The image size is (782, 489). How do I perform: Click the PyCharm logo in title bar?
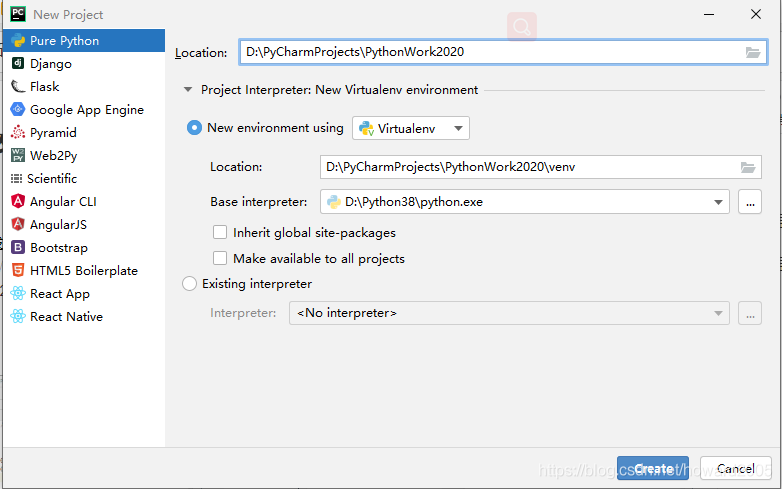(18, 14)
